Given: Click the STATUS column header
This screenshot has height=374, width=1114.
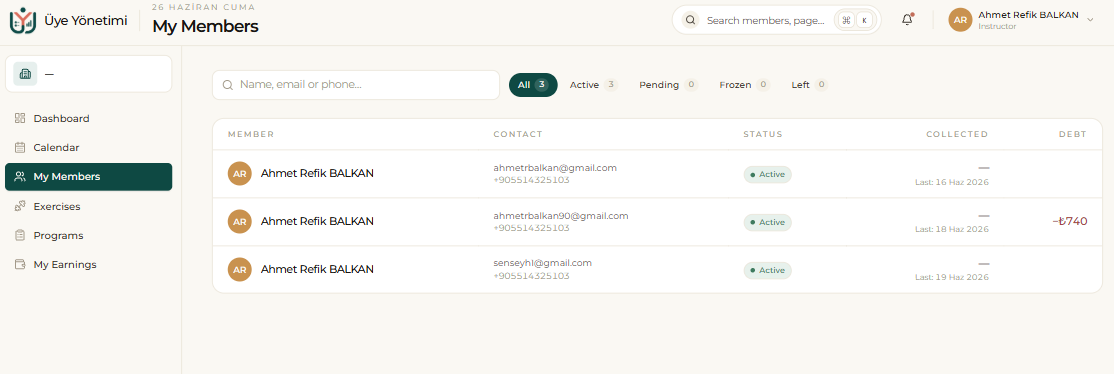Looking at the screenshot, I should pyautogui.click(x=762, y=134).
